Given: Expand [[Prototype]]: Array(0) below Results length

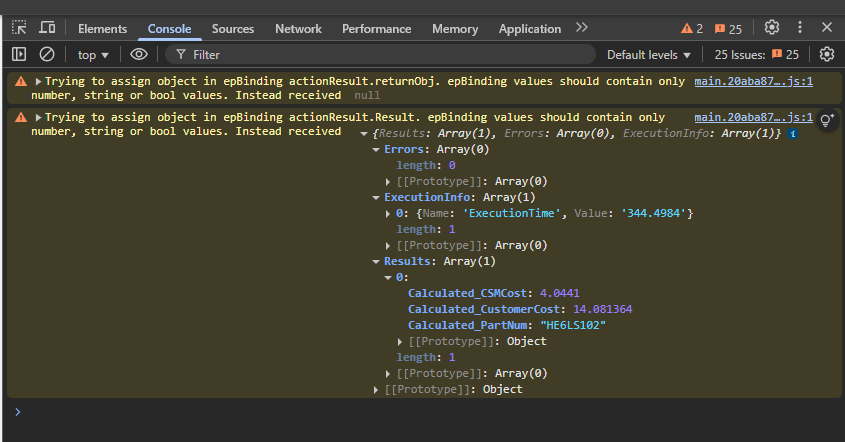Looking at the screenshot, I should point(388,374).
